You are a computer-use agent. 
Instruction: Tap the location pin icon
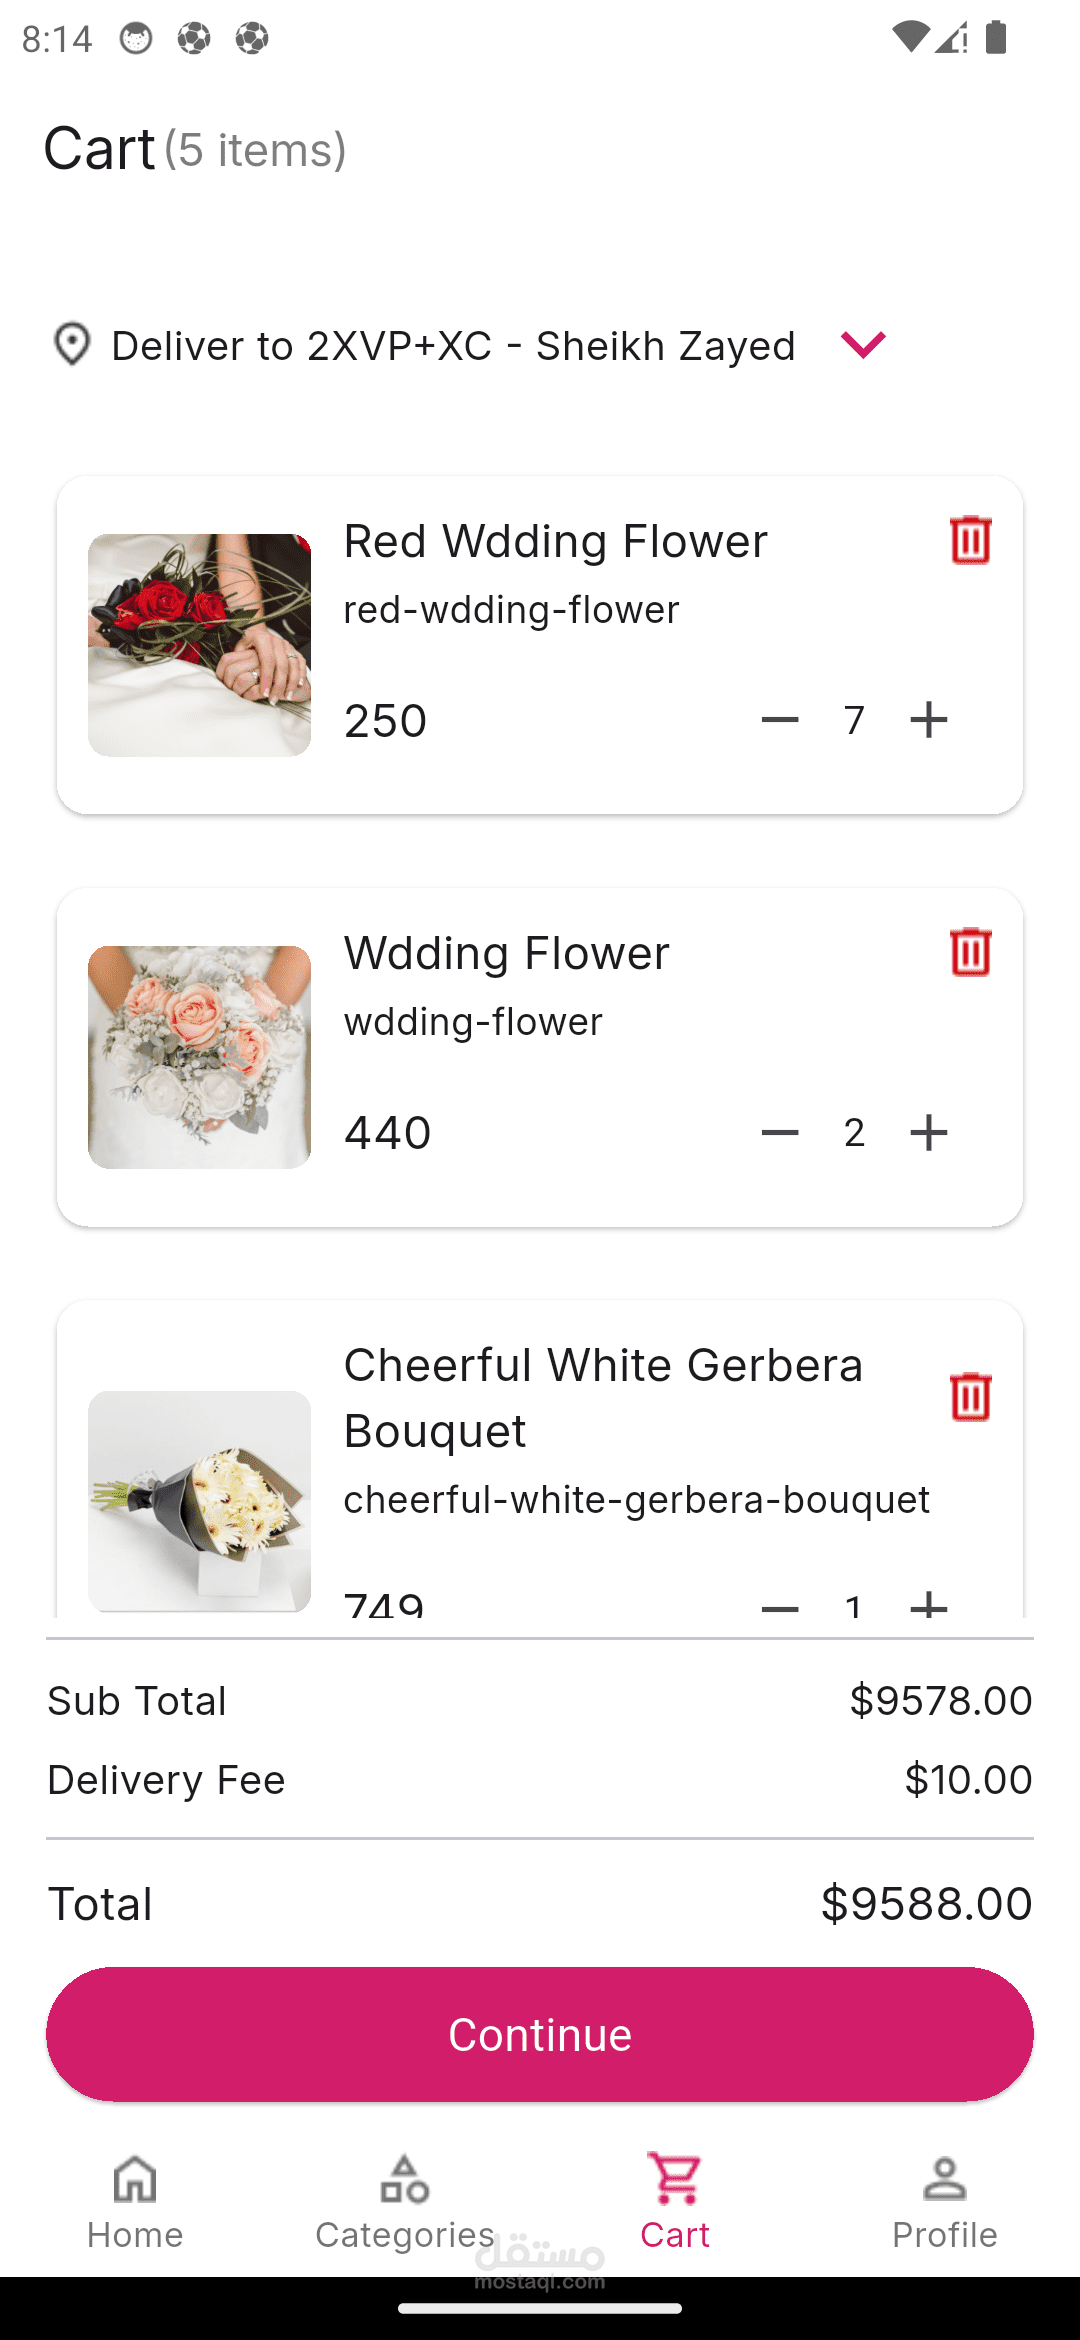(x=72, y=345)
